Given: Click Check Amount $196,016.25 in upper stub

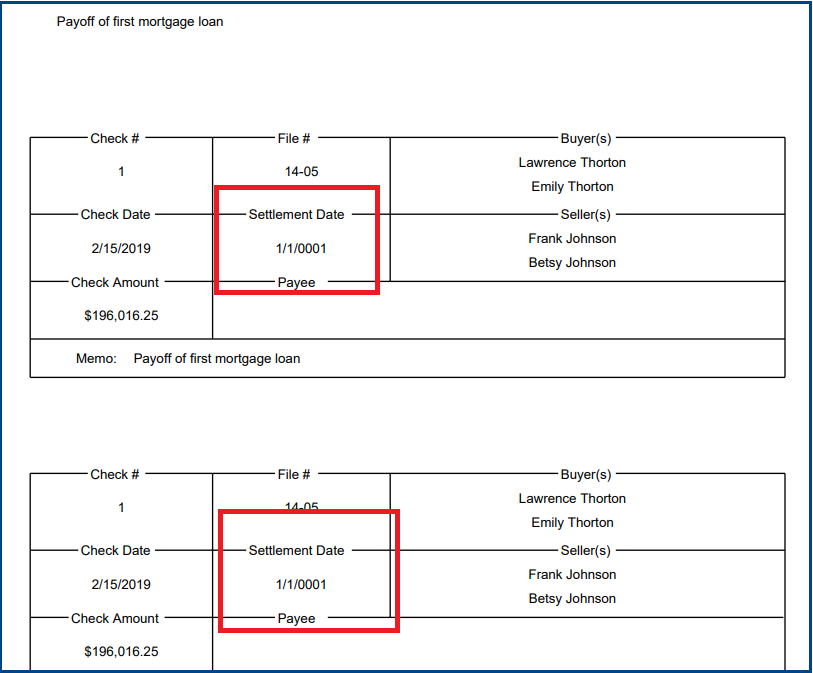Looking at the screenshot, I should pos(121,316).
